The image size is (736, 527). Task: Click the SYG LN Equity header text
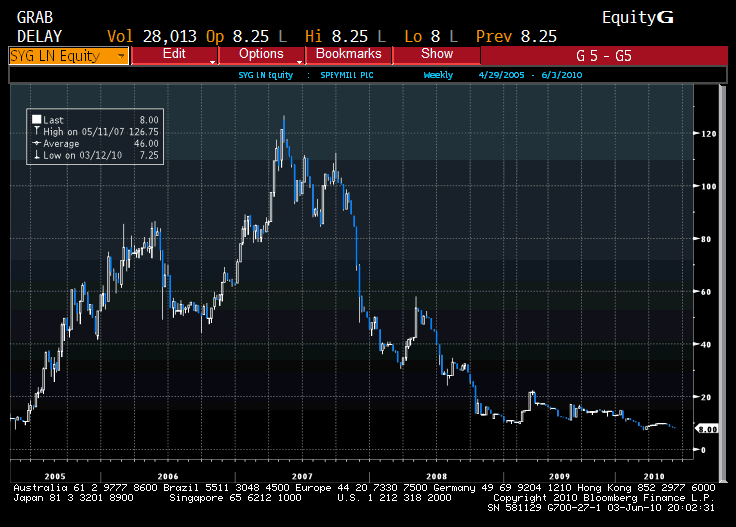click(x=266, y=75)
